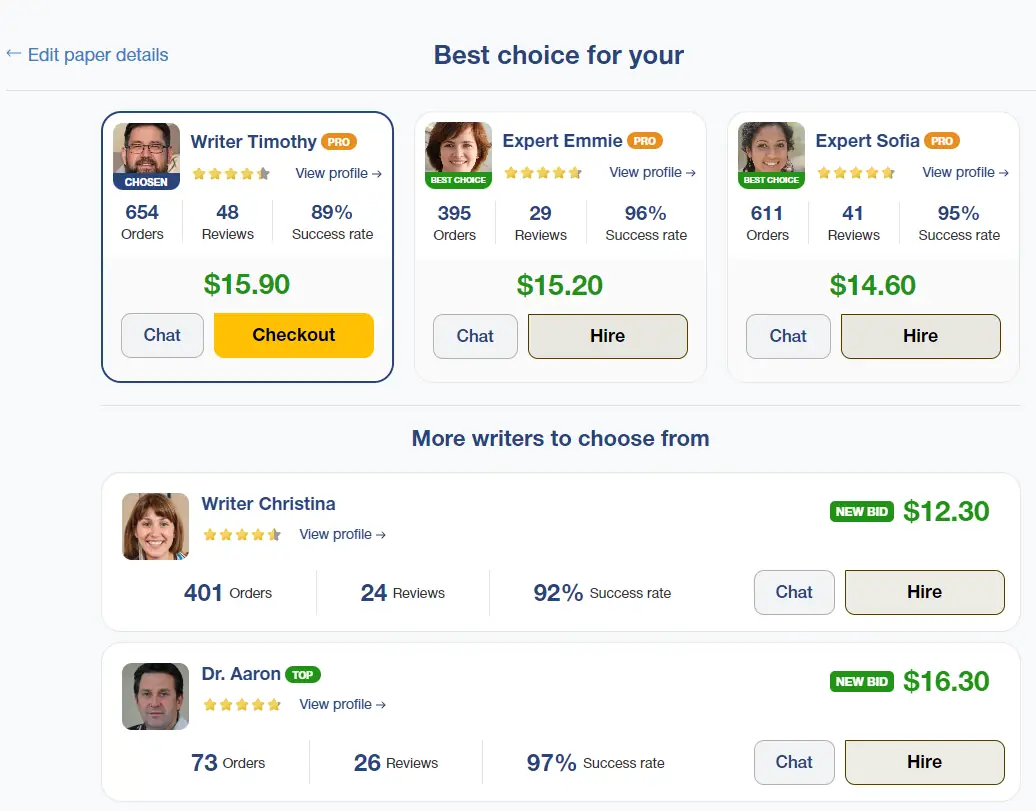Click Writer Timothy's star rating
The image size is (1036, 811).
tap(231, 174)
